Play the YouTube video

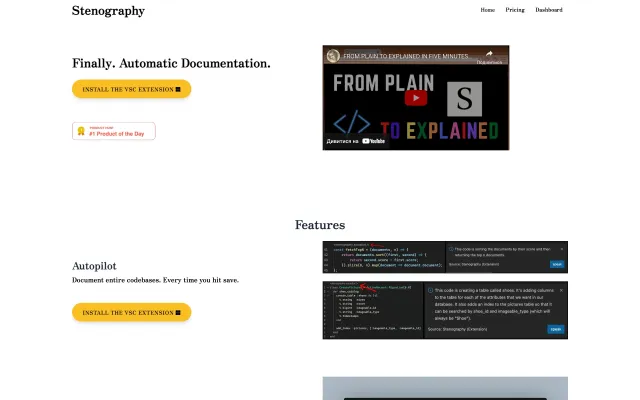(x=416, y=98)
